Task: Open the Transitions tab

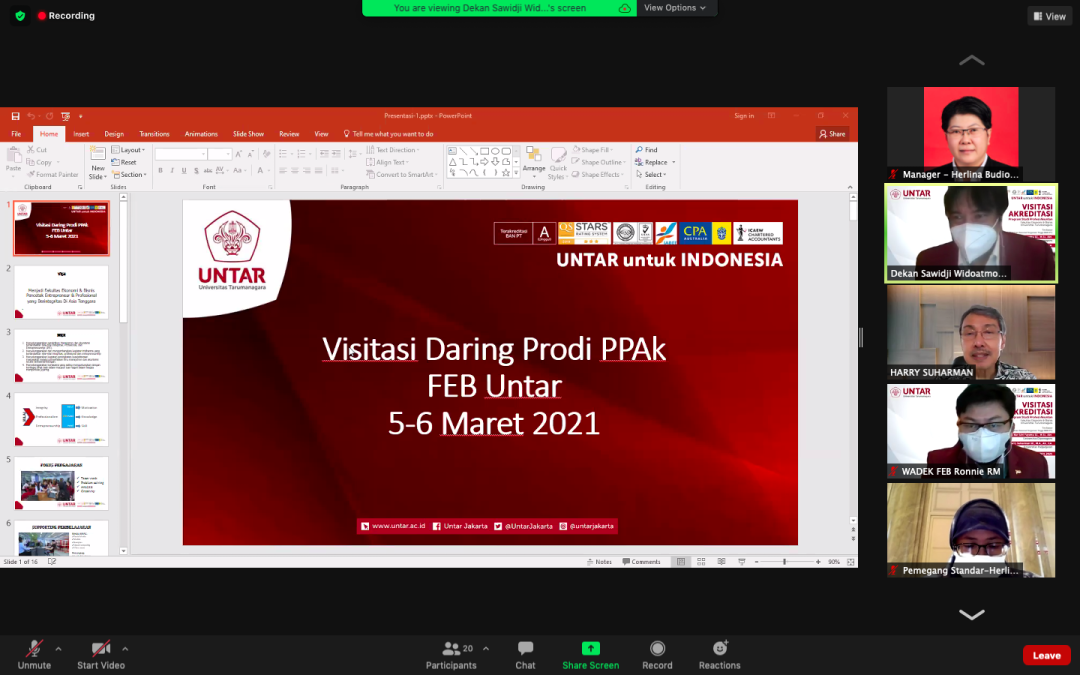Action: [x=154, y=134]
